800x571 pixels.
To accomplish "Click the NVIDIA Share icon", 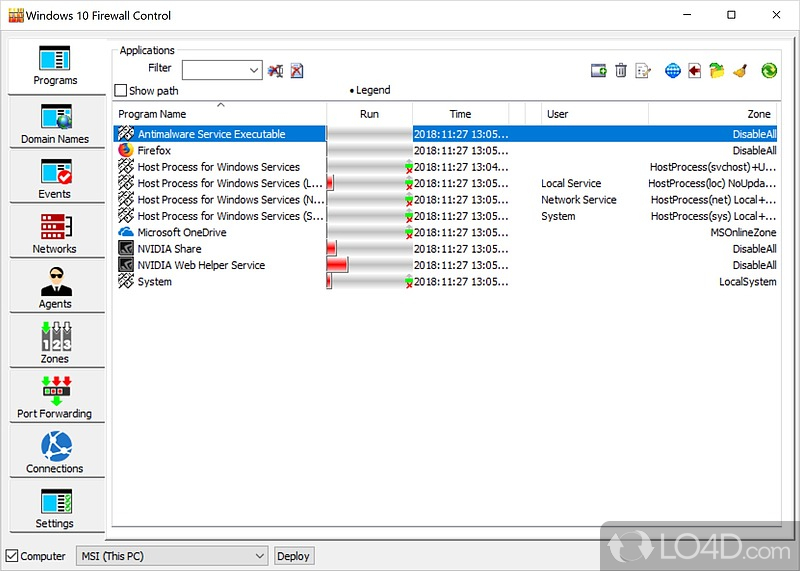I will tap(126, 249).
